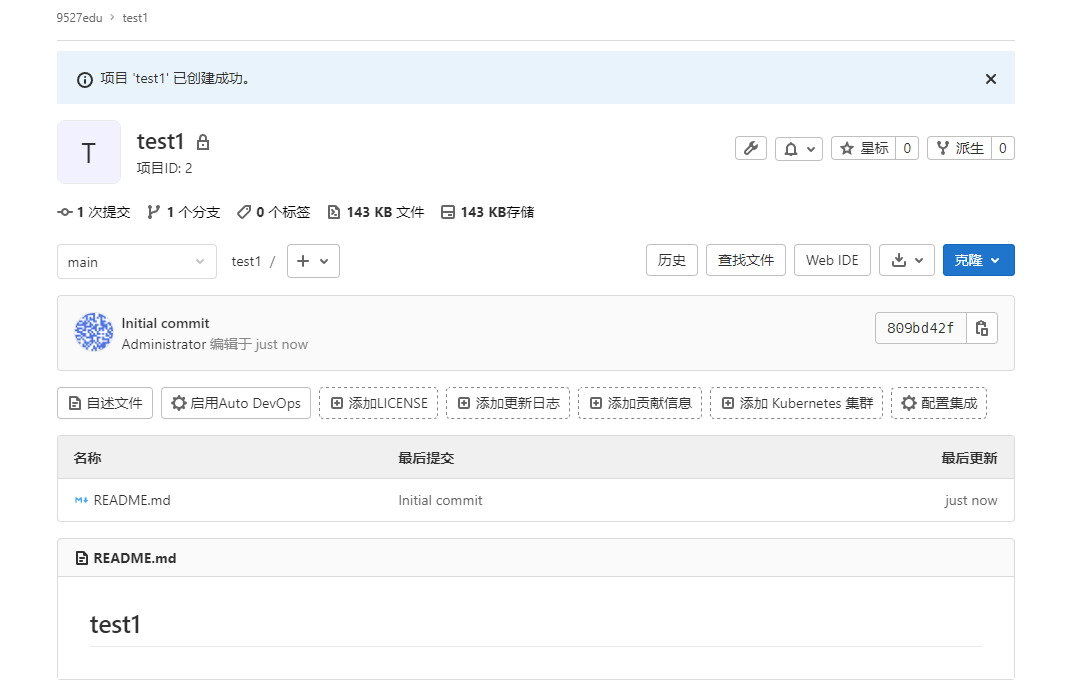Click the 最后提交 column header
Viewport: 1070px width, 695px height.
(426, 458)
